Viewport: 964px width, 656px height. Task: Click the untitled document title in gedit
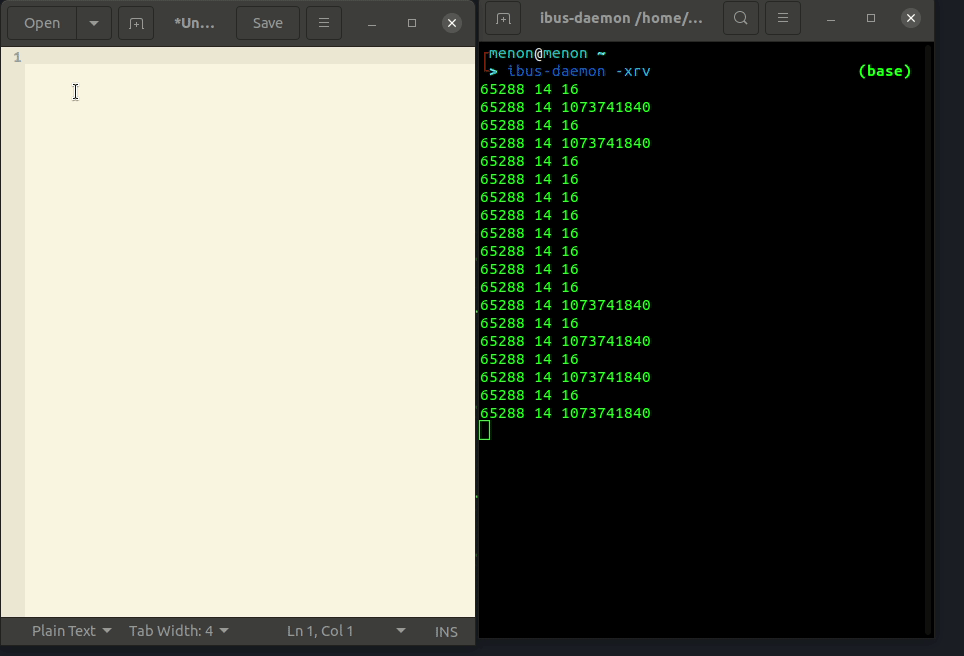pyautogui.click(x=194, y=23)
